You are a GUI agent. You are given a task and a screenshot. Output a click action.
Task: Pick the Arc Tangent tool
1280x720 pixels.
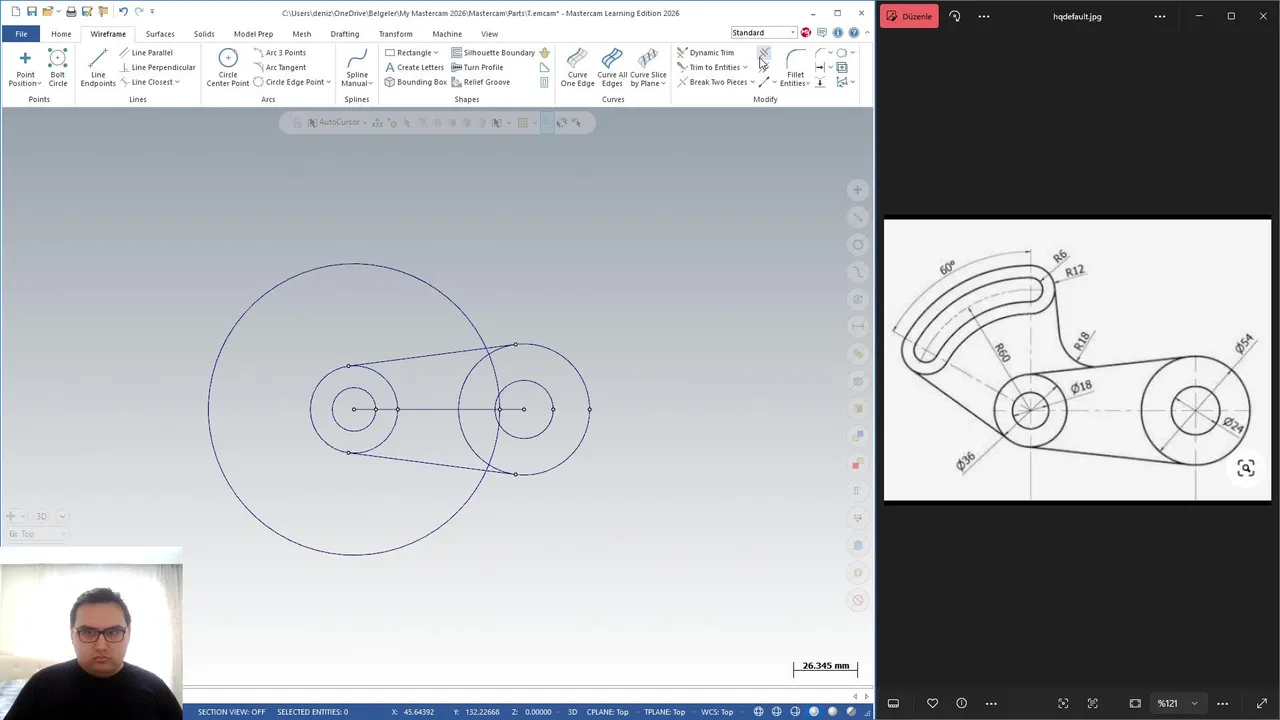click(x=280, y=67)
